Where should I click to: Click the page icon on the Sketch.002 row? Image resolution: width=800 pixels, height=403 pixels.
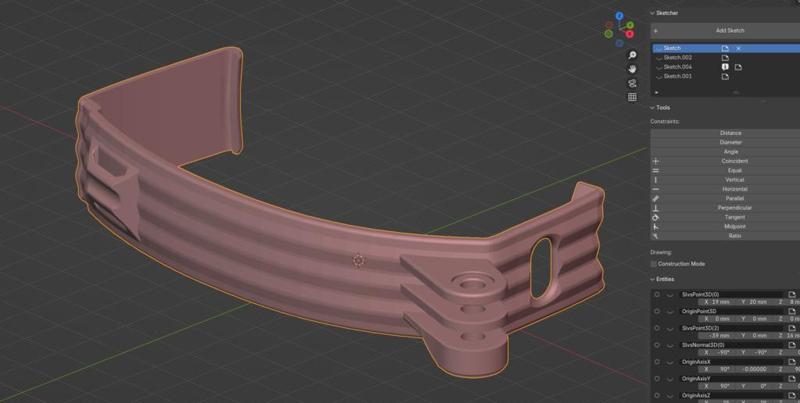tap(725, 58)
